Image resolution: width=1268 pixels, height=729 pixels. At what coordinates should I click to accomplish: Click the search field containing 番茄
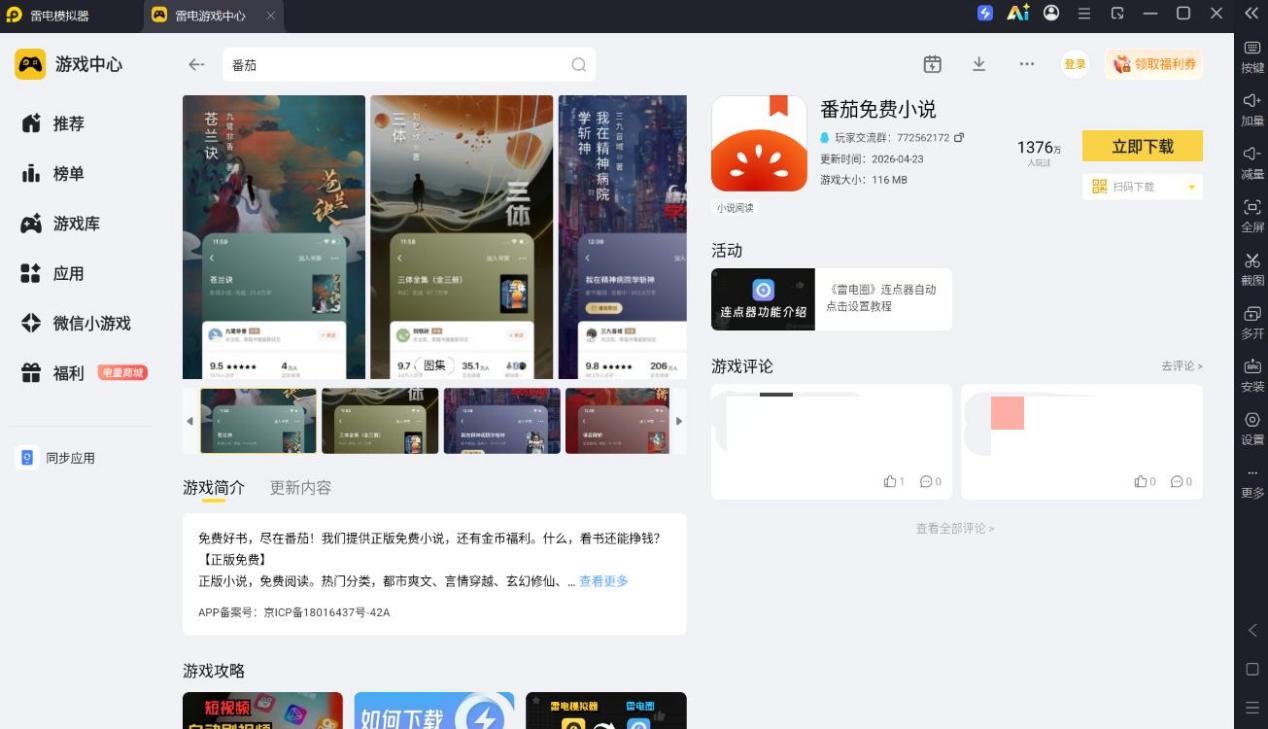409,64
